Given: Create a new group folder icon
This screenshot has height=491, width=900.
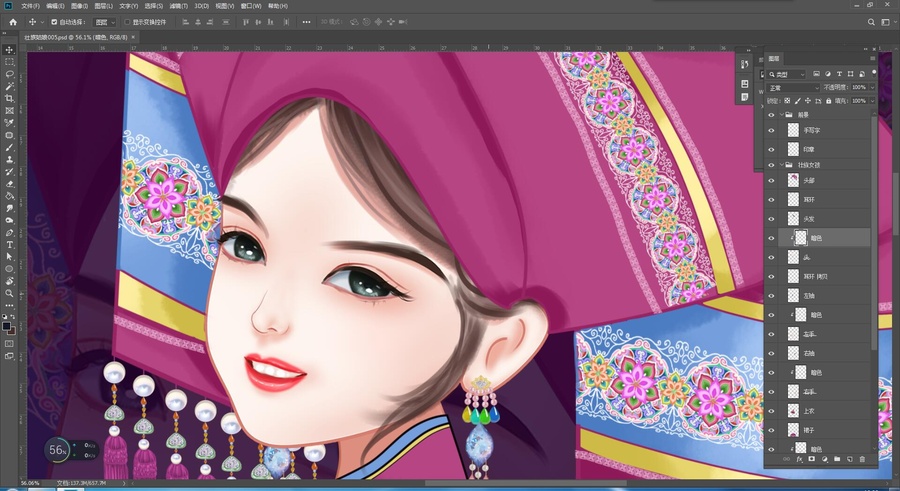Looking at the screenshot, I should 837,459.
